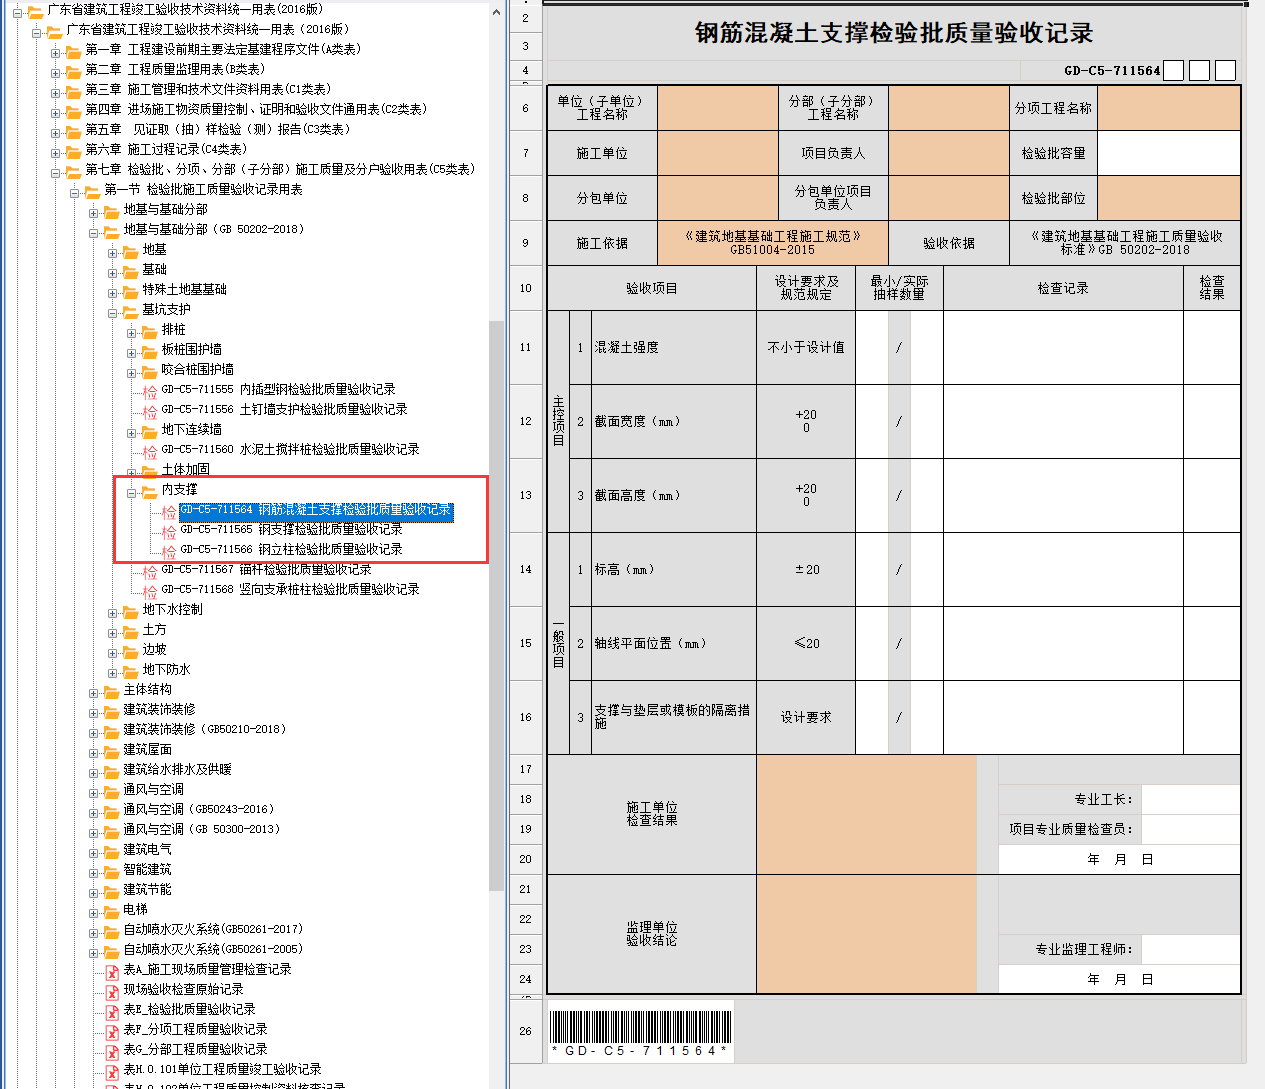Click the 检 icon of GD-C5-711567 锚杆

pos(150,571)
